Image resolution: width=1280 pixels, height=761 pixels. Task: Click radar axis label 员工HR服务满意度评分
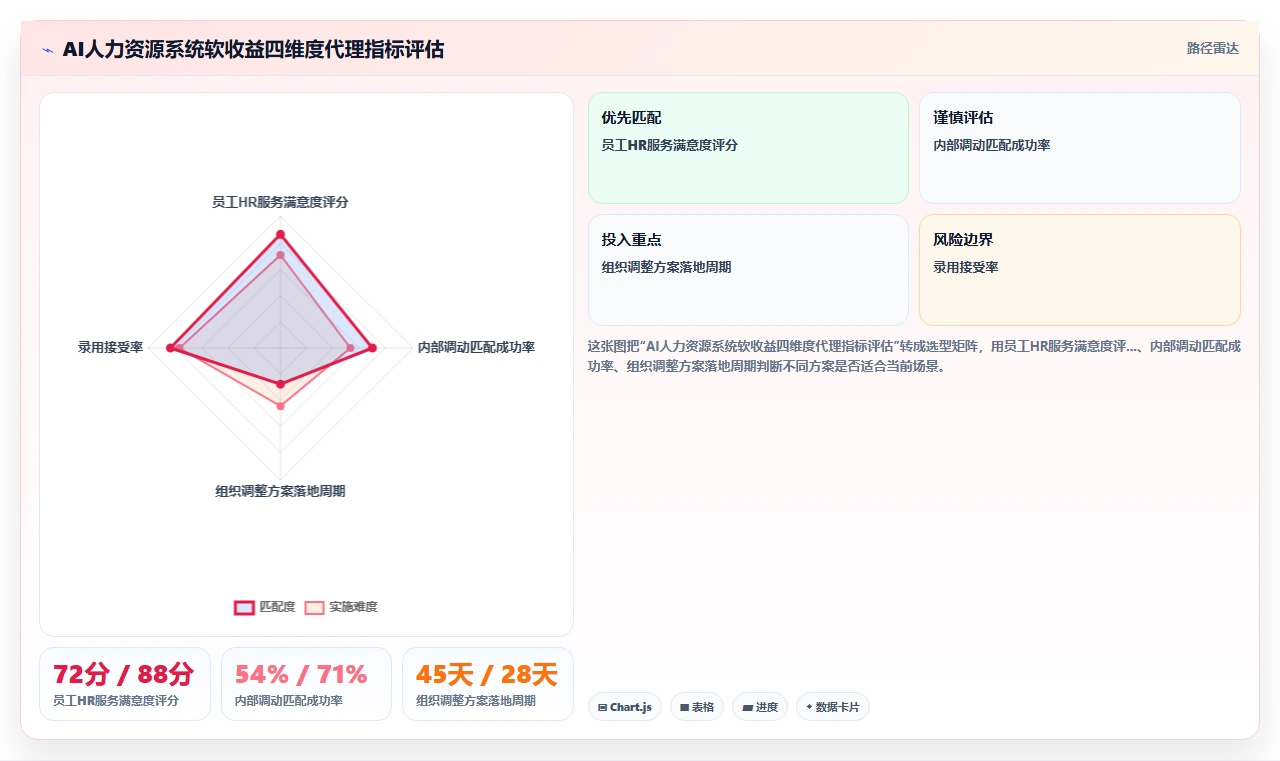pyautogui.click(x=280, y=202)
